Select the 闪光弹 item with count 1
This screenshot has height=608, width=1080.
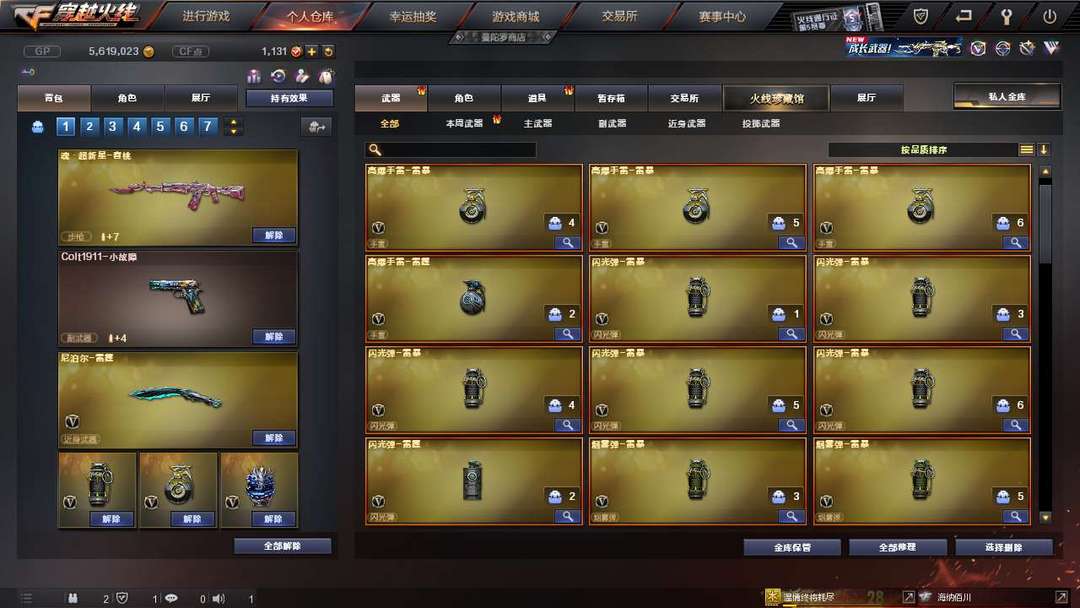697,298
